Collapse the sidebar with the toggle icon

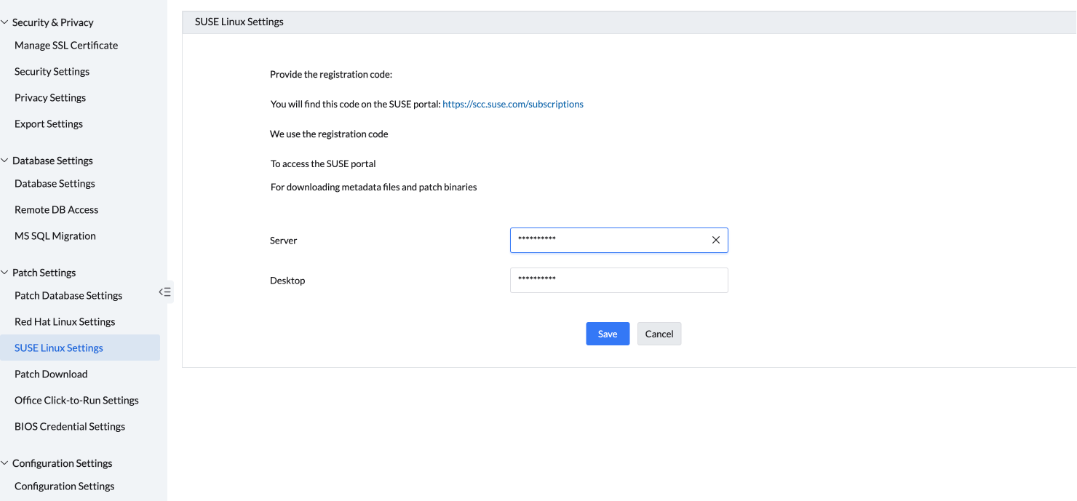click(x=165, y=292)
